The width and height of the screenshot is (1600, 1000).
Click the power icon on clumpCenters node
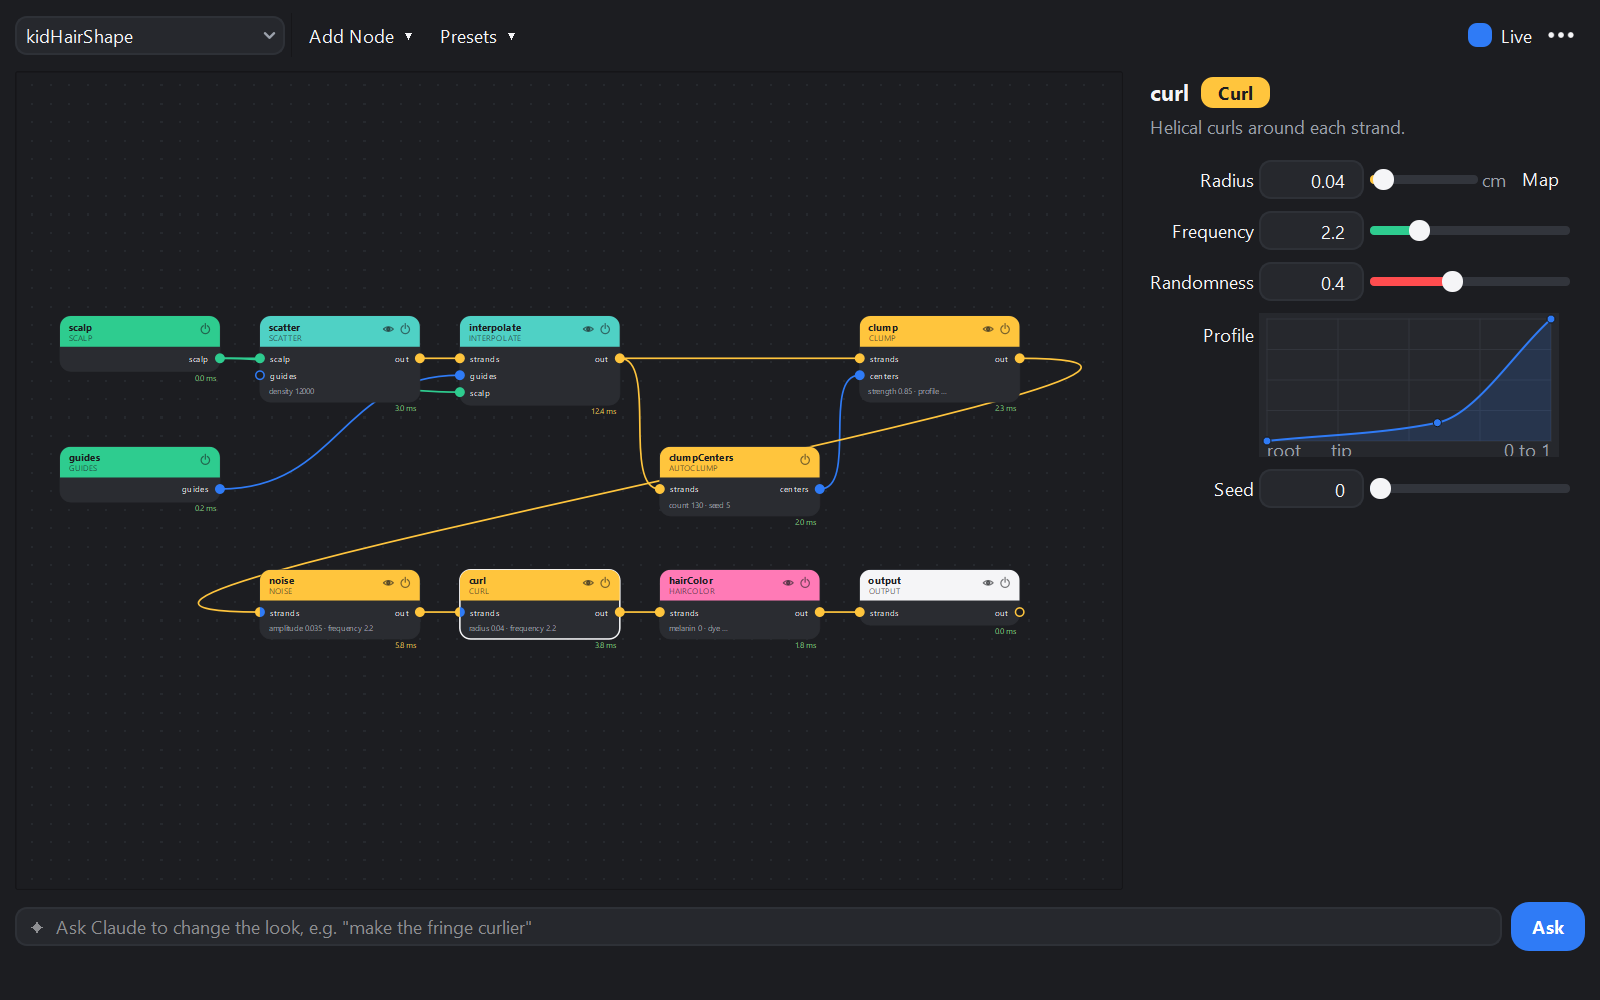point(805,460)
